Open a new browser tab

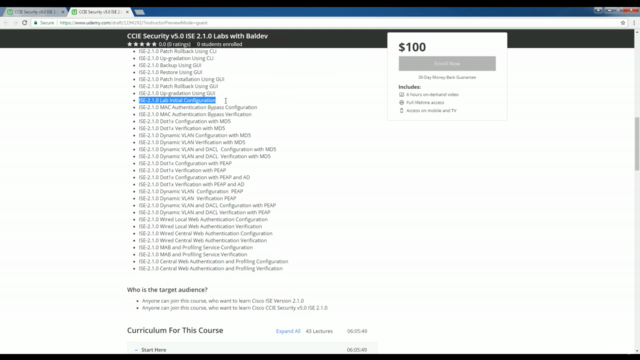(x=140, y=12)
